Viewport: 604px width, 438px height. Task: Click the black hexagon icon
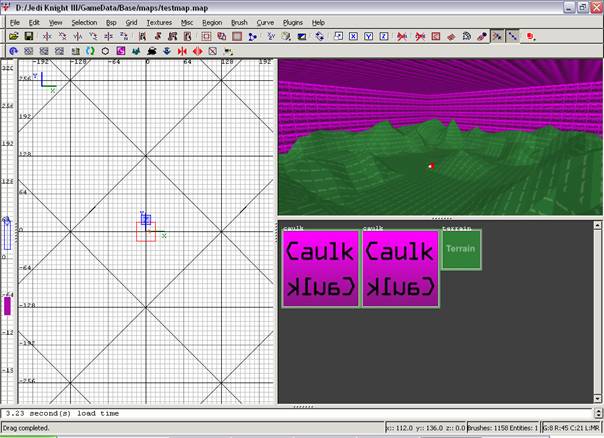(x=105, y=51)
